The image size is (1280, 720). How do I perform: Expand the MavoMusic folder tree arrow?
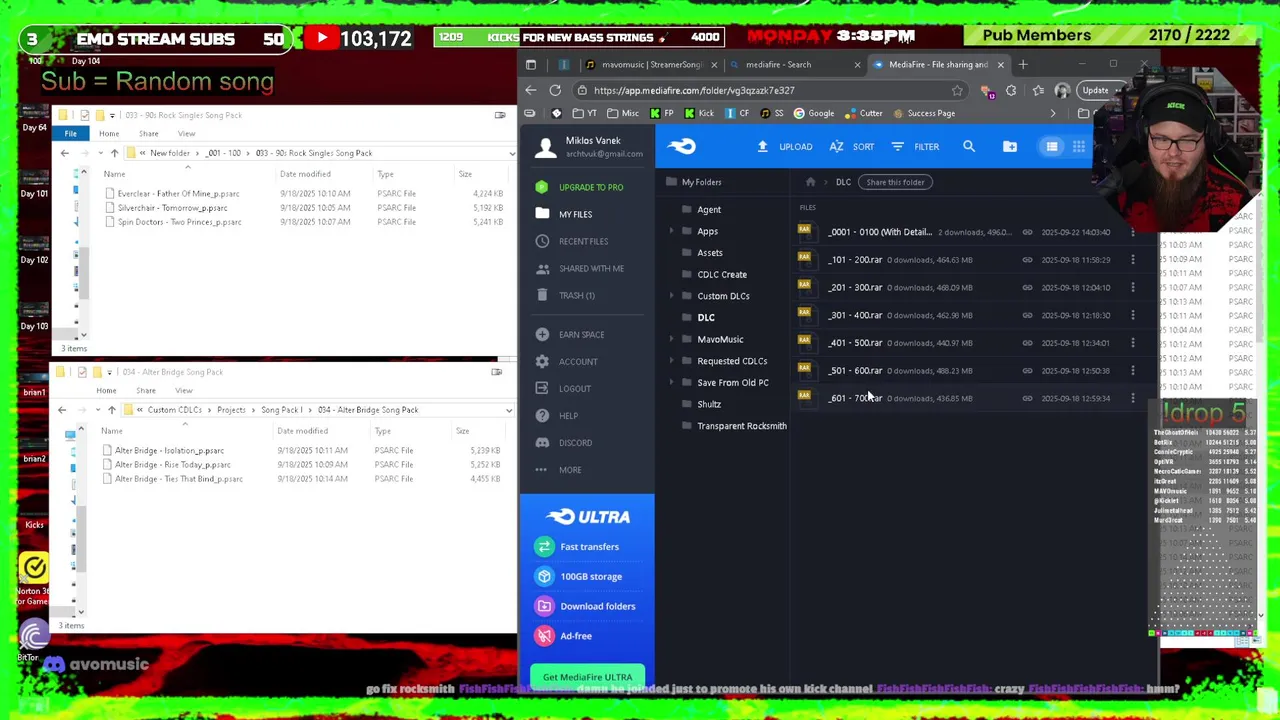pos(672,339)
